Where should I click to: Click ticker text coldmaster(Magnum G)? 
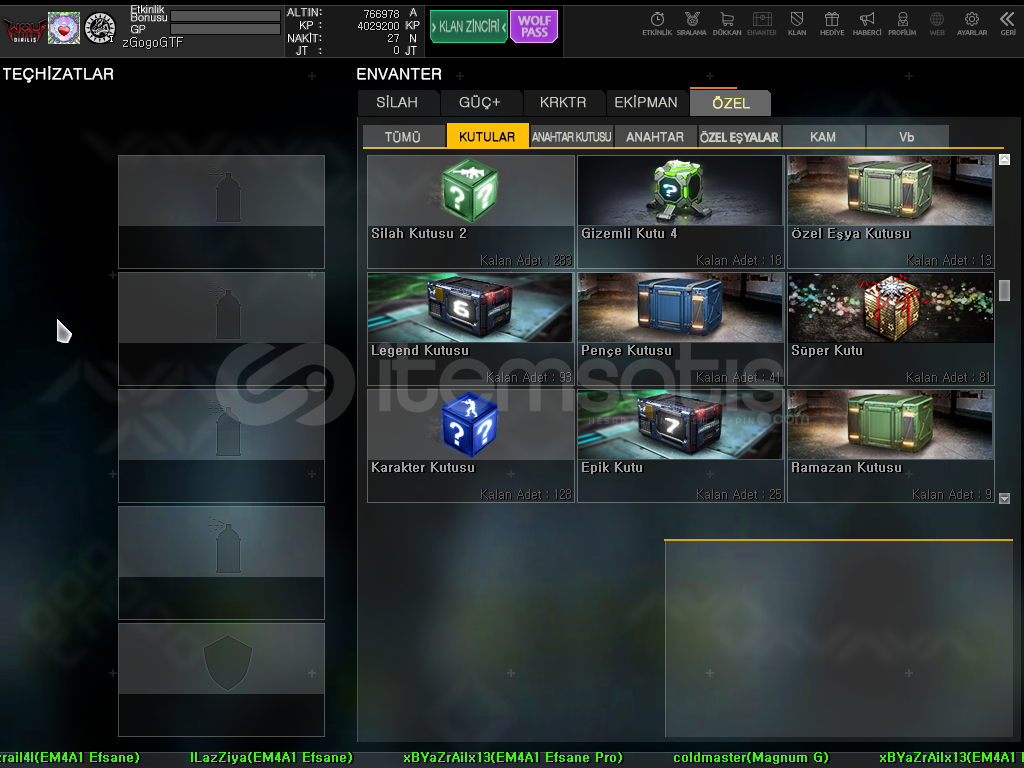click(751, 758)
